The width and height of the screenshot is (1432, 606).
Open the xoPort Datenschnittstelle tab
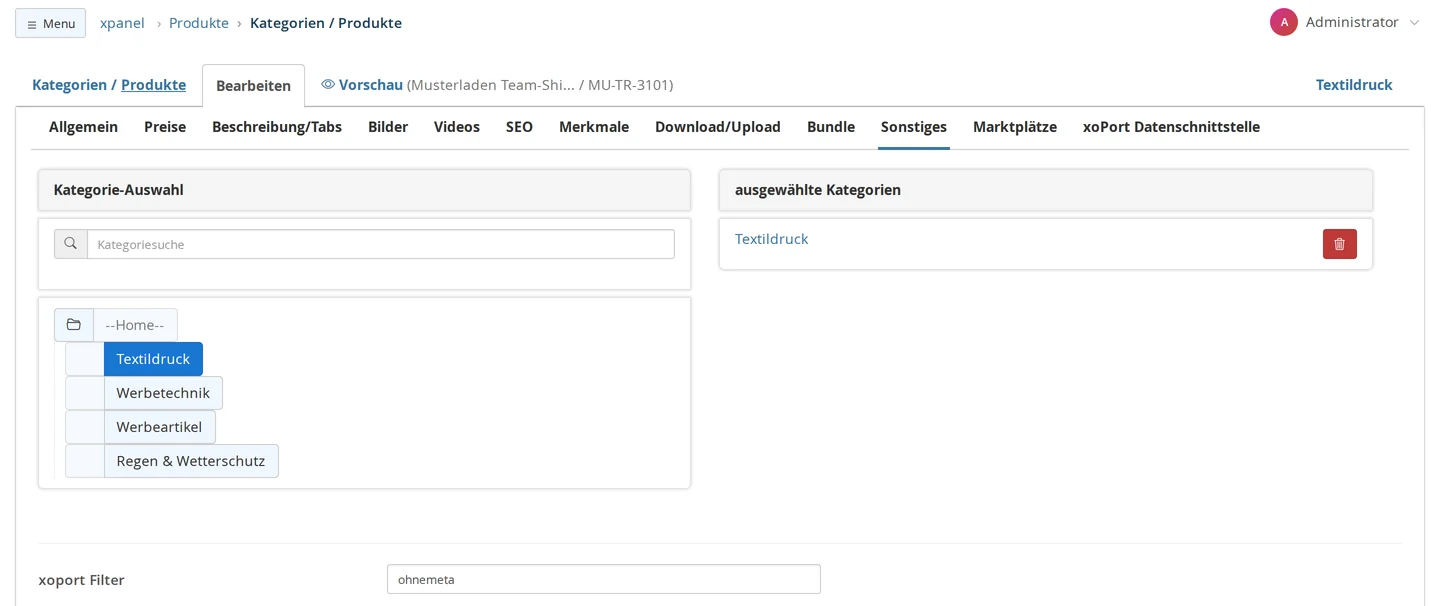[x=1171, y=127]
